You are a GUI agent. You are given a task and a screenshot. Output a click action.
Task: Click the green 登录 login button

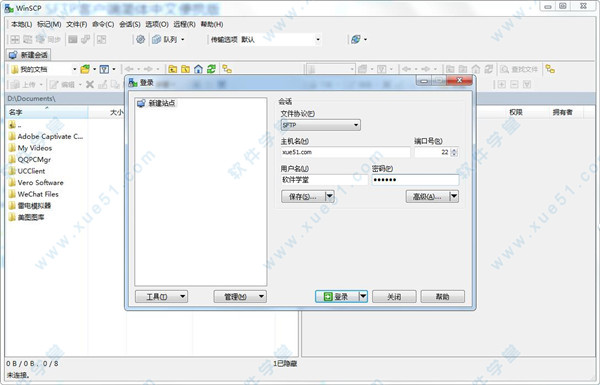[x=337, y=297]
